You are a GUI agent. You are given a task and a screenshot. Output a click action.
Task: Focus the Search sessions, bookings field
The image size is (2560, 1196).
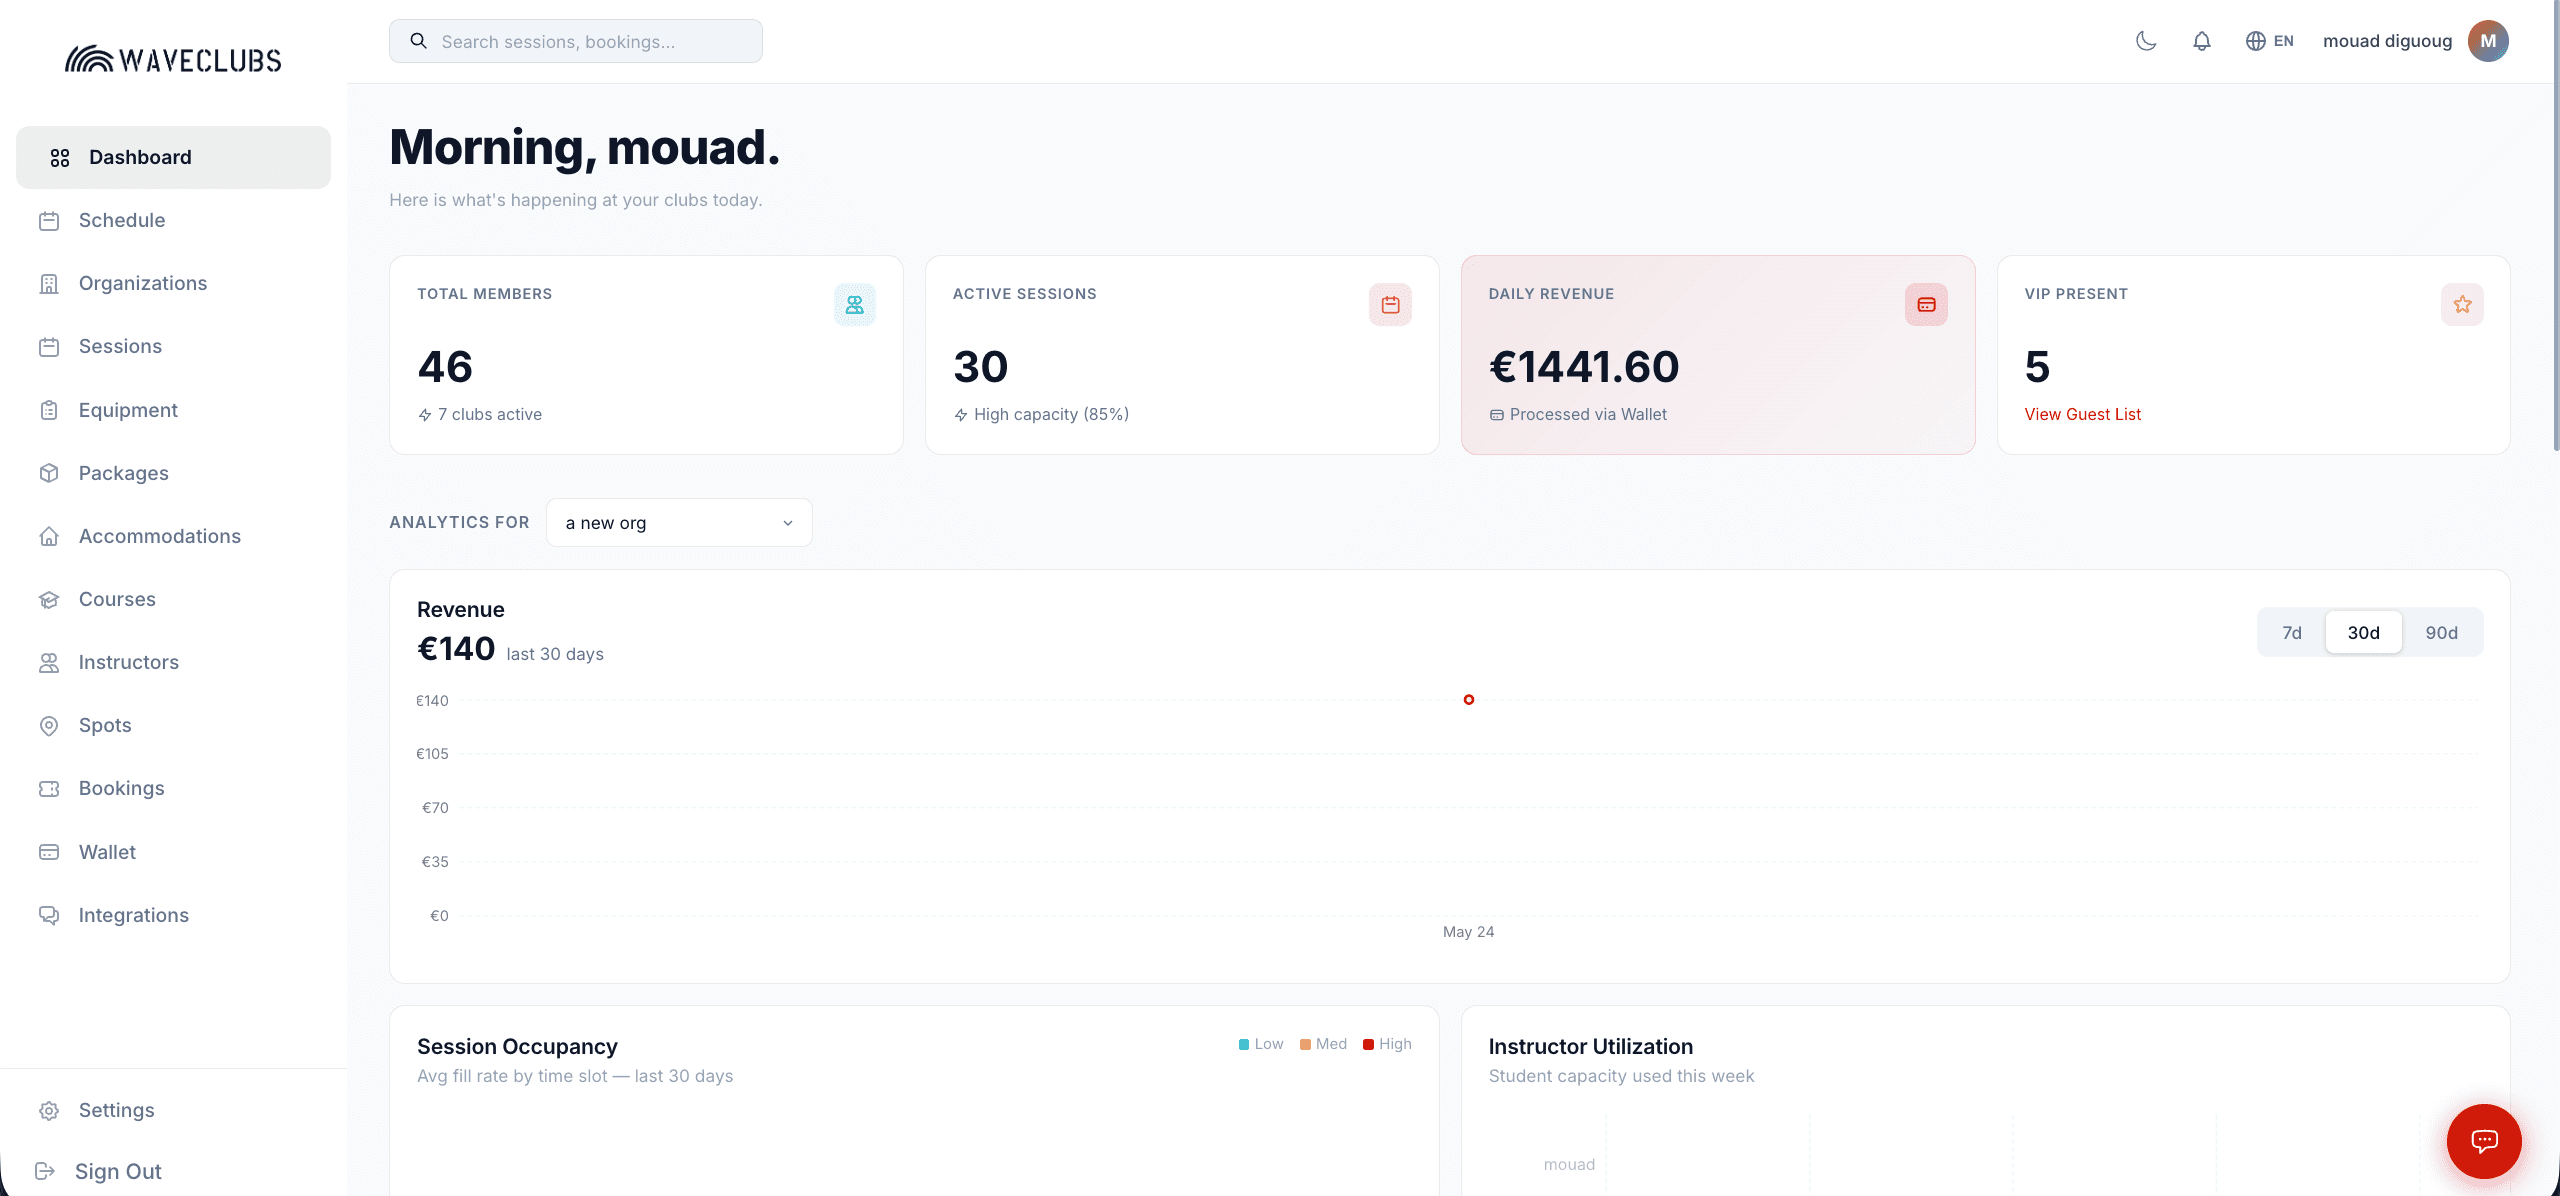click(x=576, y=41)
